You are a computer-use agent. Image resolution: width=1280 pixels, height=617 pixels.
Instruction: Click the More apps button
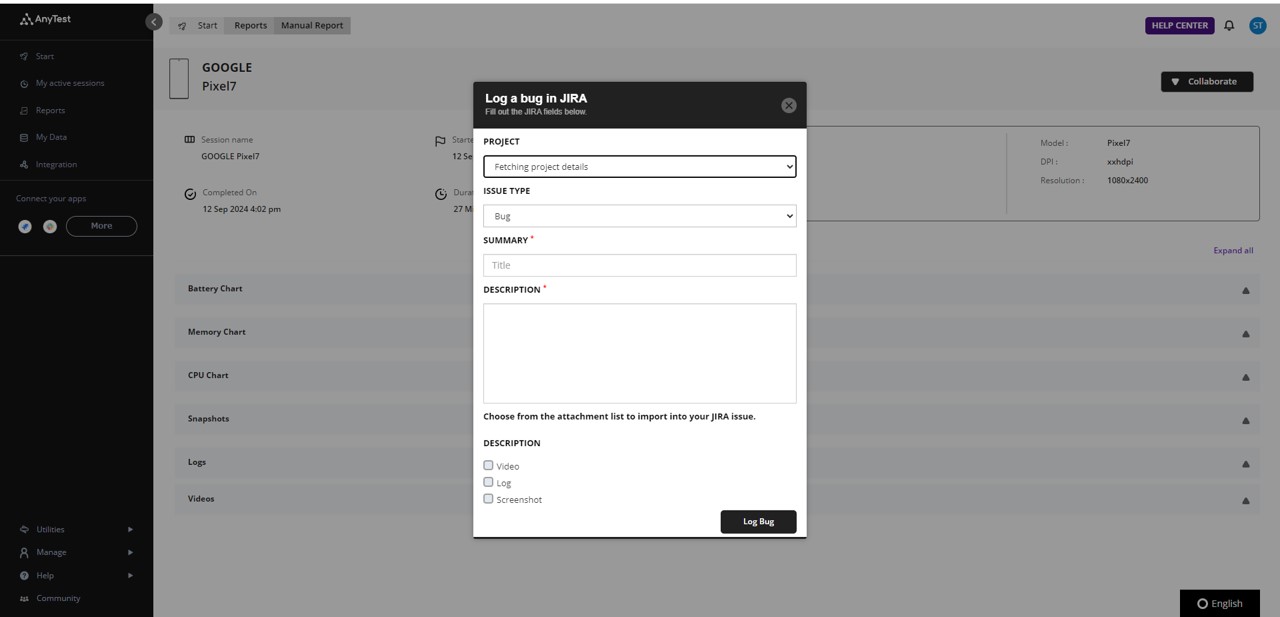102,226
